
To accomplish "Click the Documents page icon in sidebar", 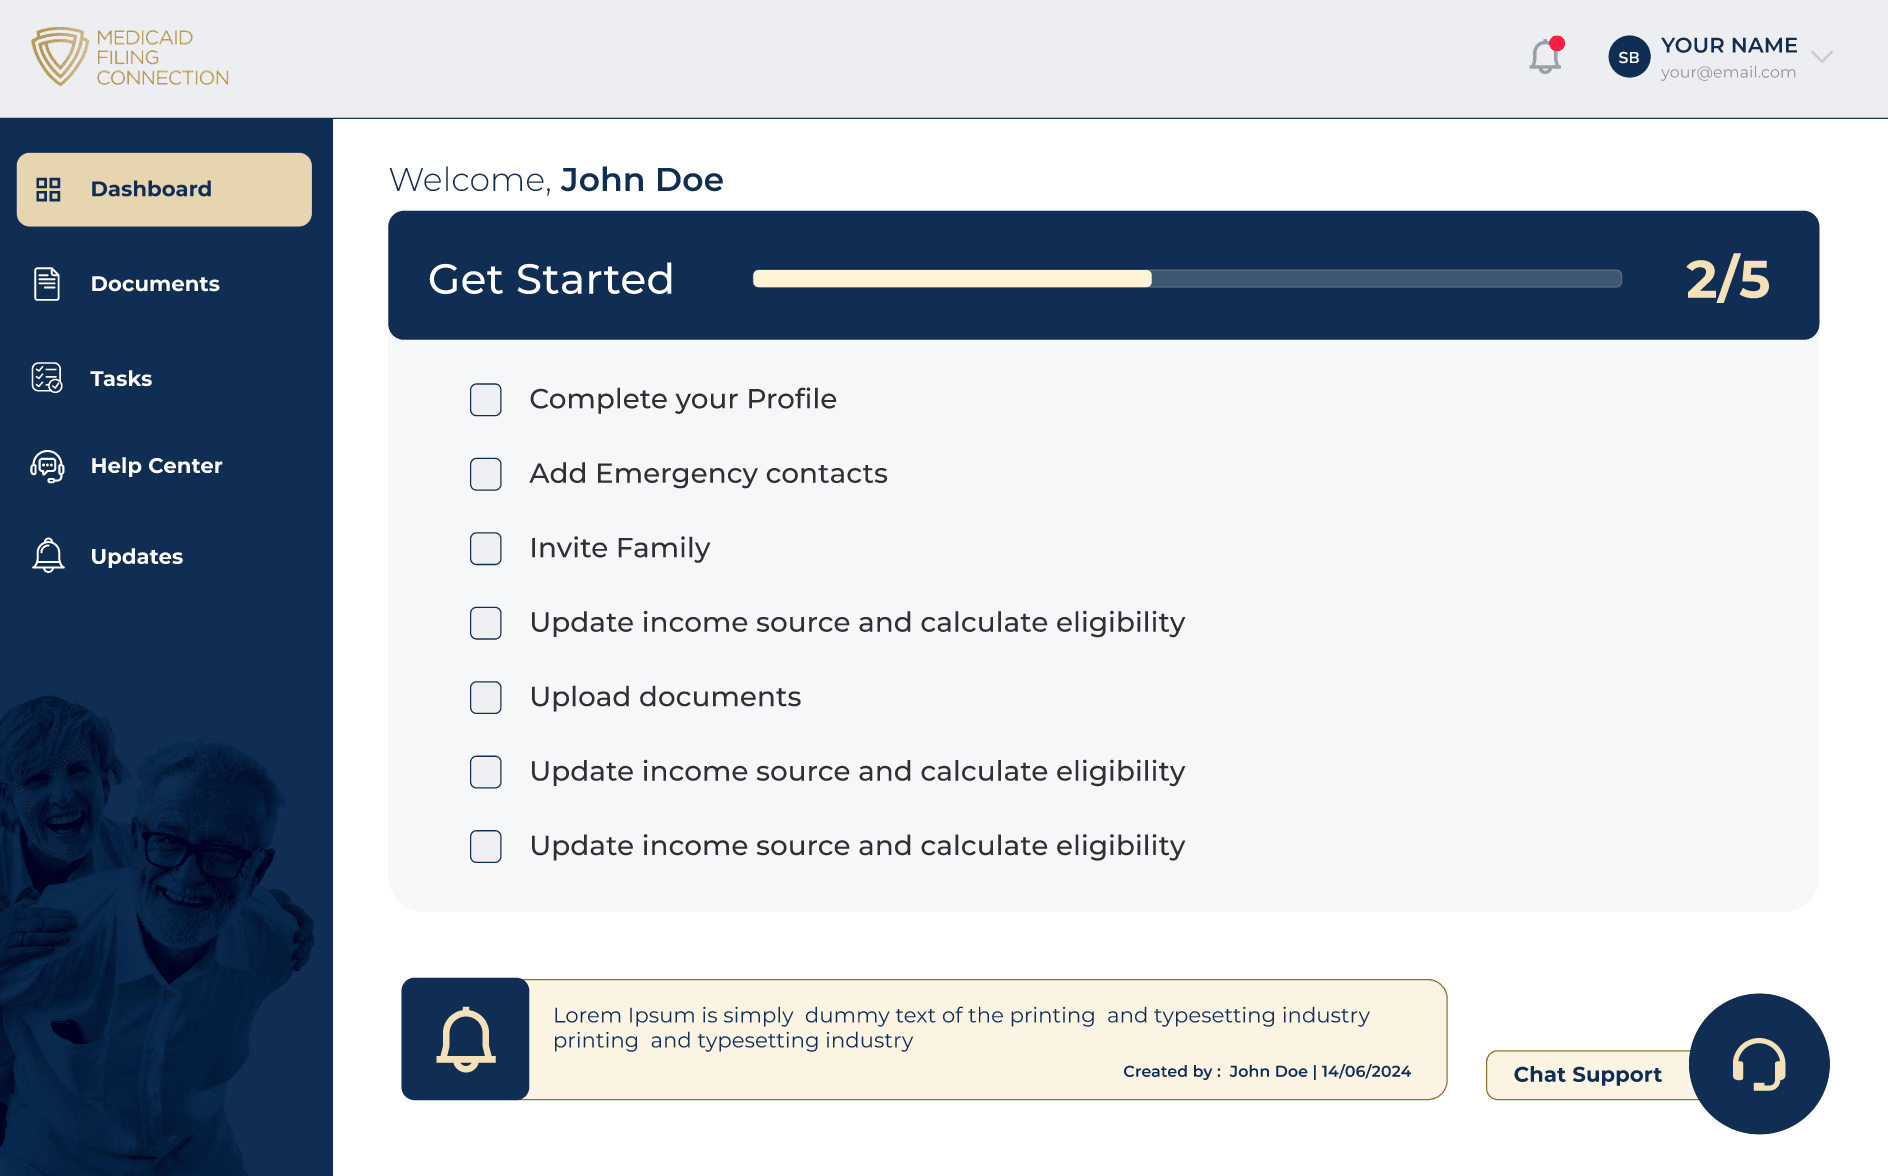I will [47, 284].
